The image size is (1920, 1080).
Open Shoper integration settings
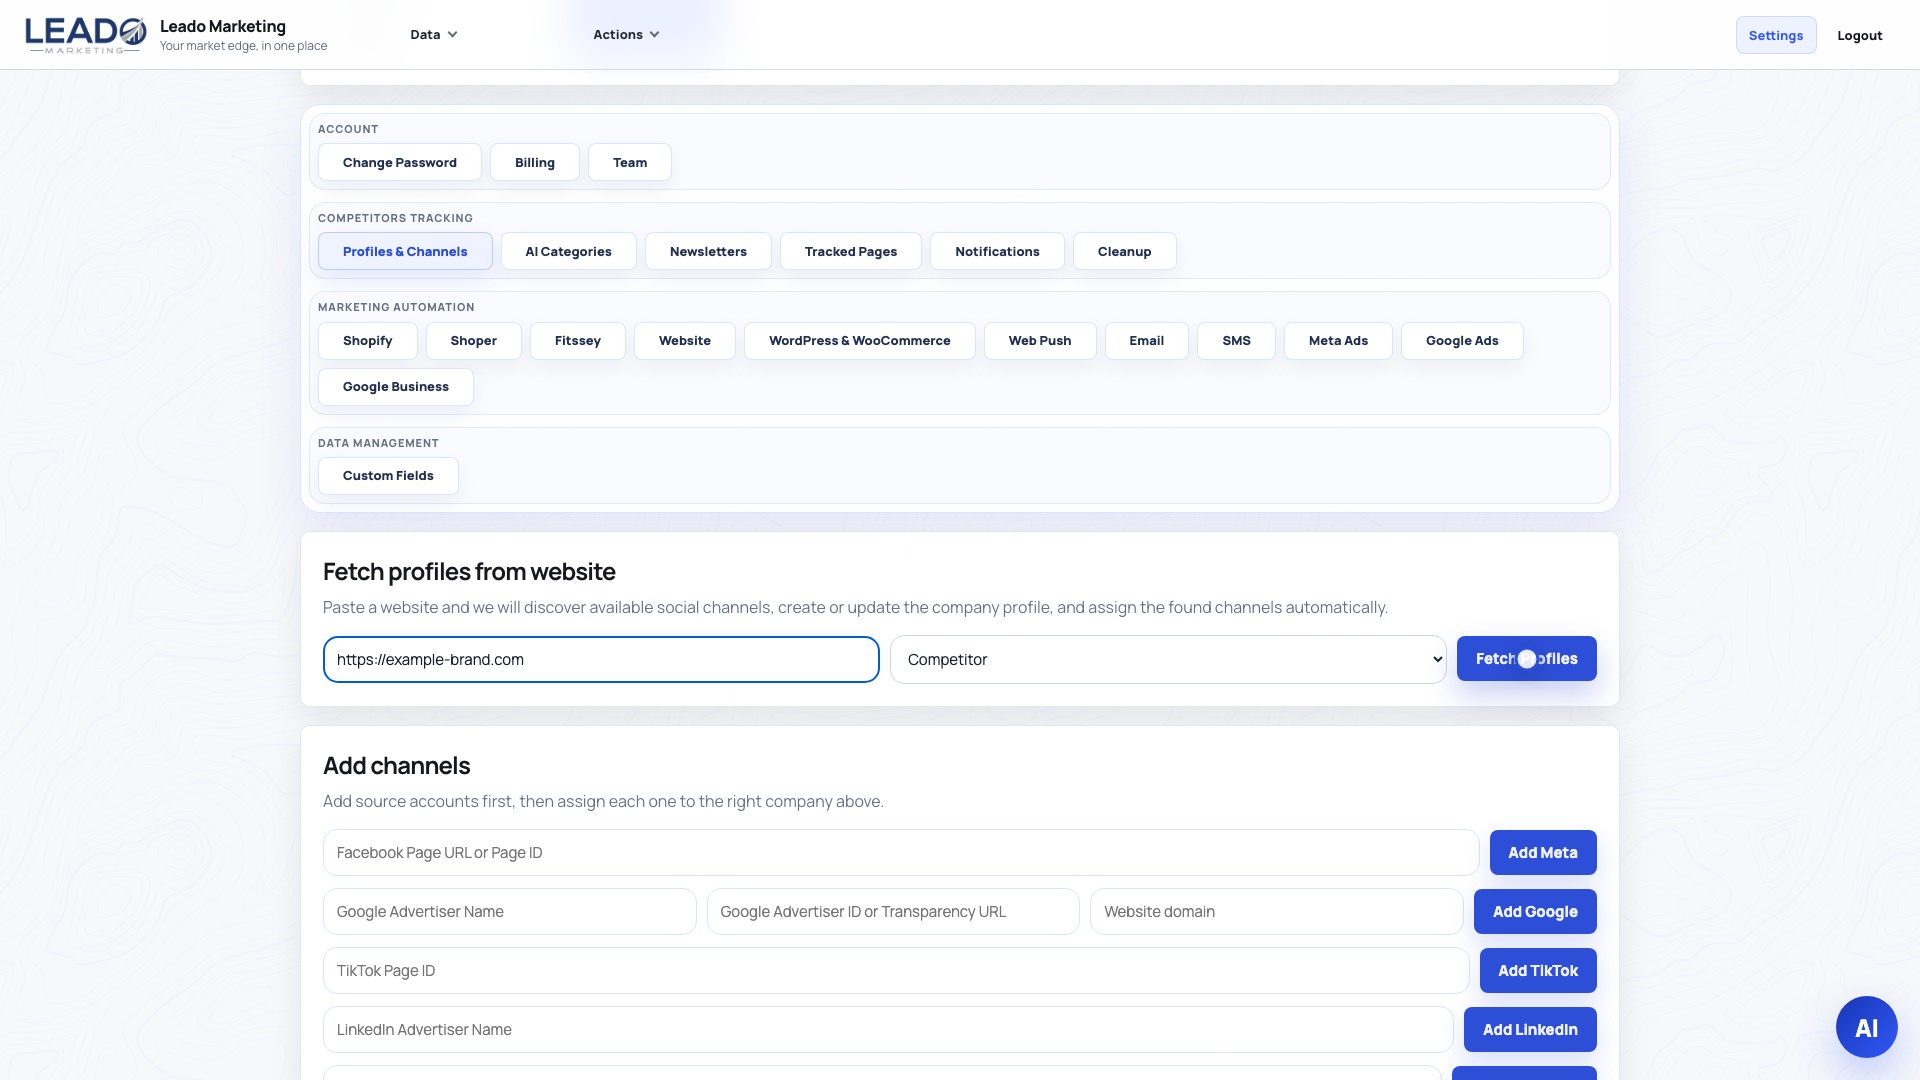click(474, 341)
